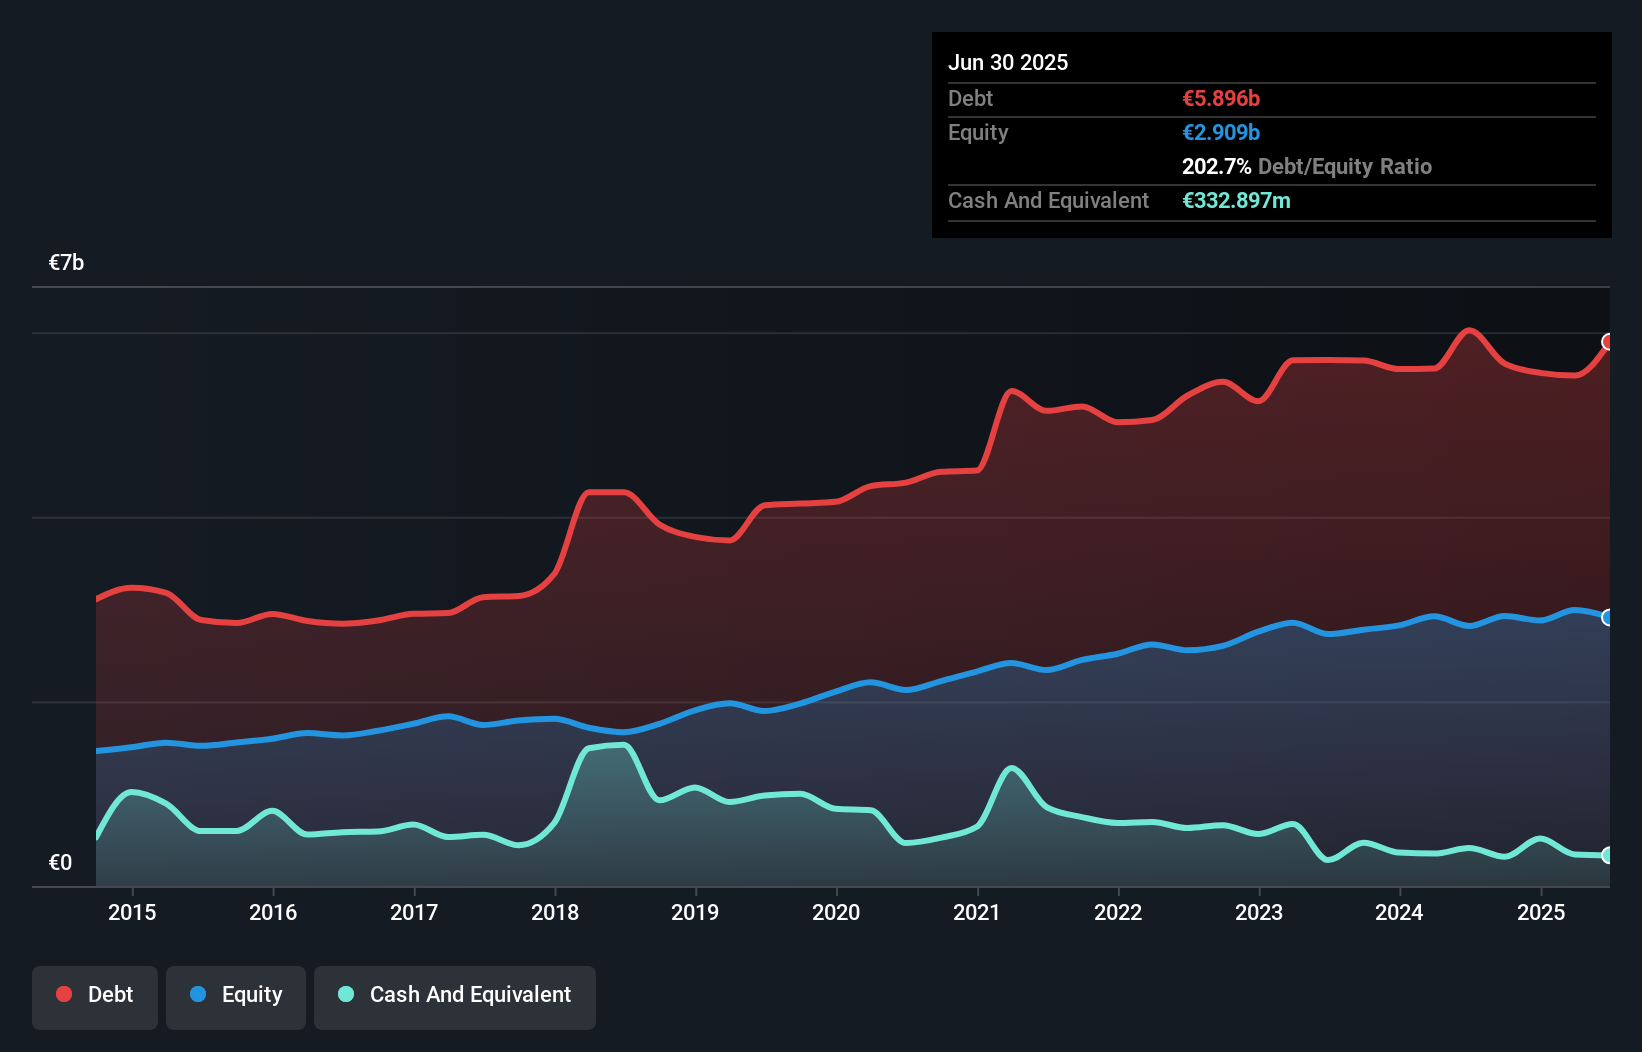Click the €0 axis label
Viewport: 1642px width, 1052px height.
tap(60, 861)
